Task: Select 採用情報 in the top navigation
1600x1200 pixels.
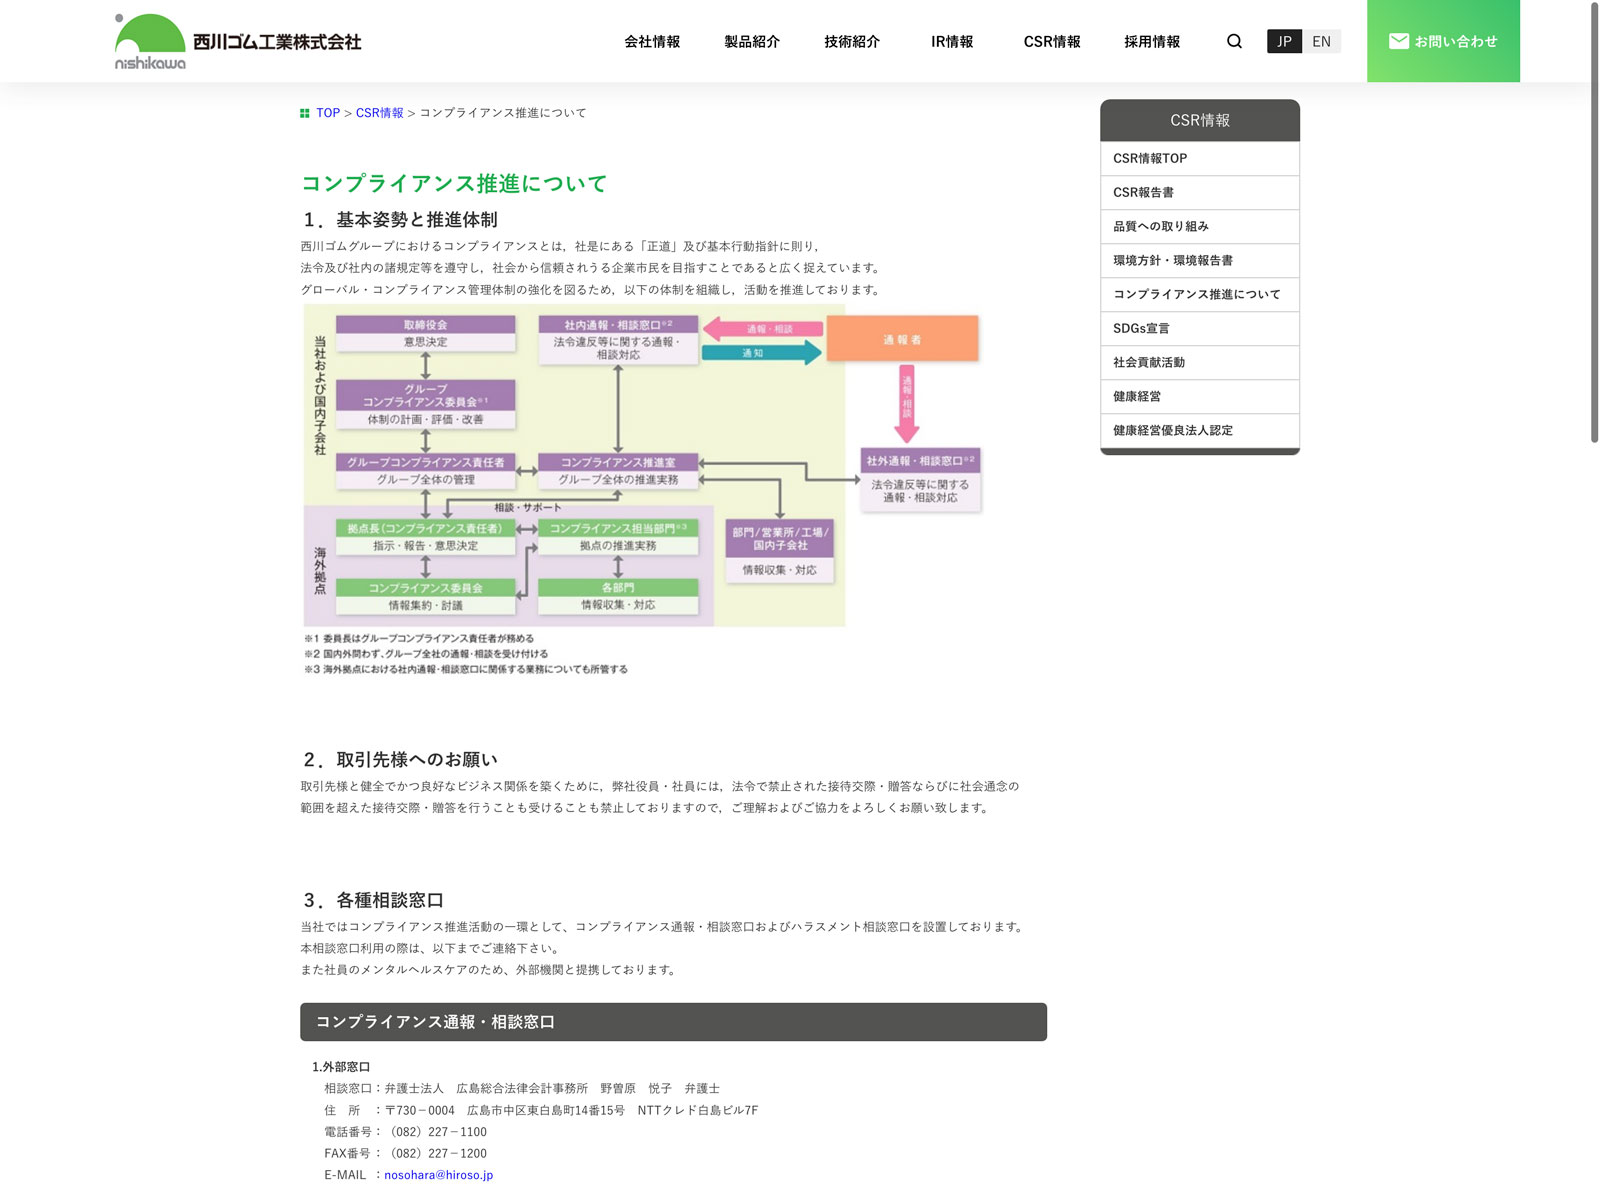Action: pyautogui.click(x=1152, y=41)
